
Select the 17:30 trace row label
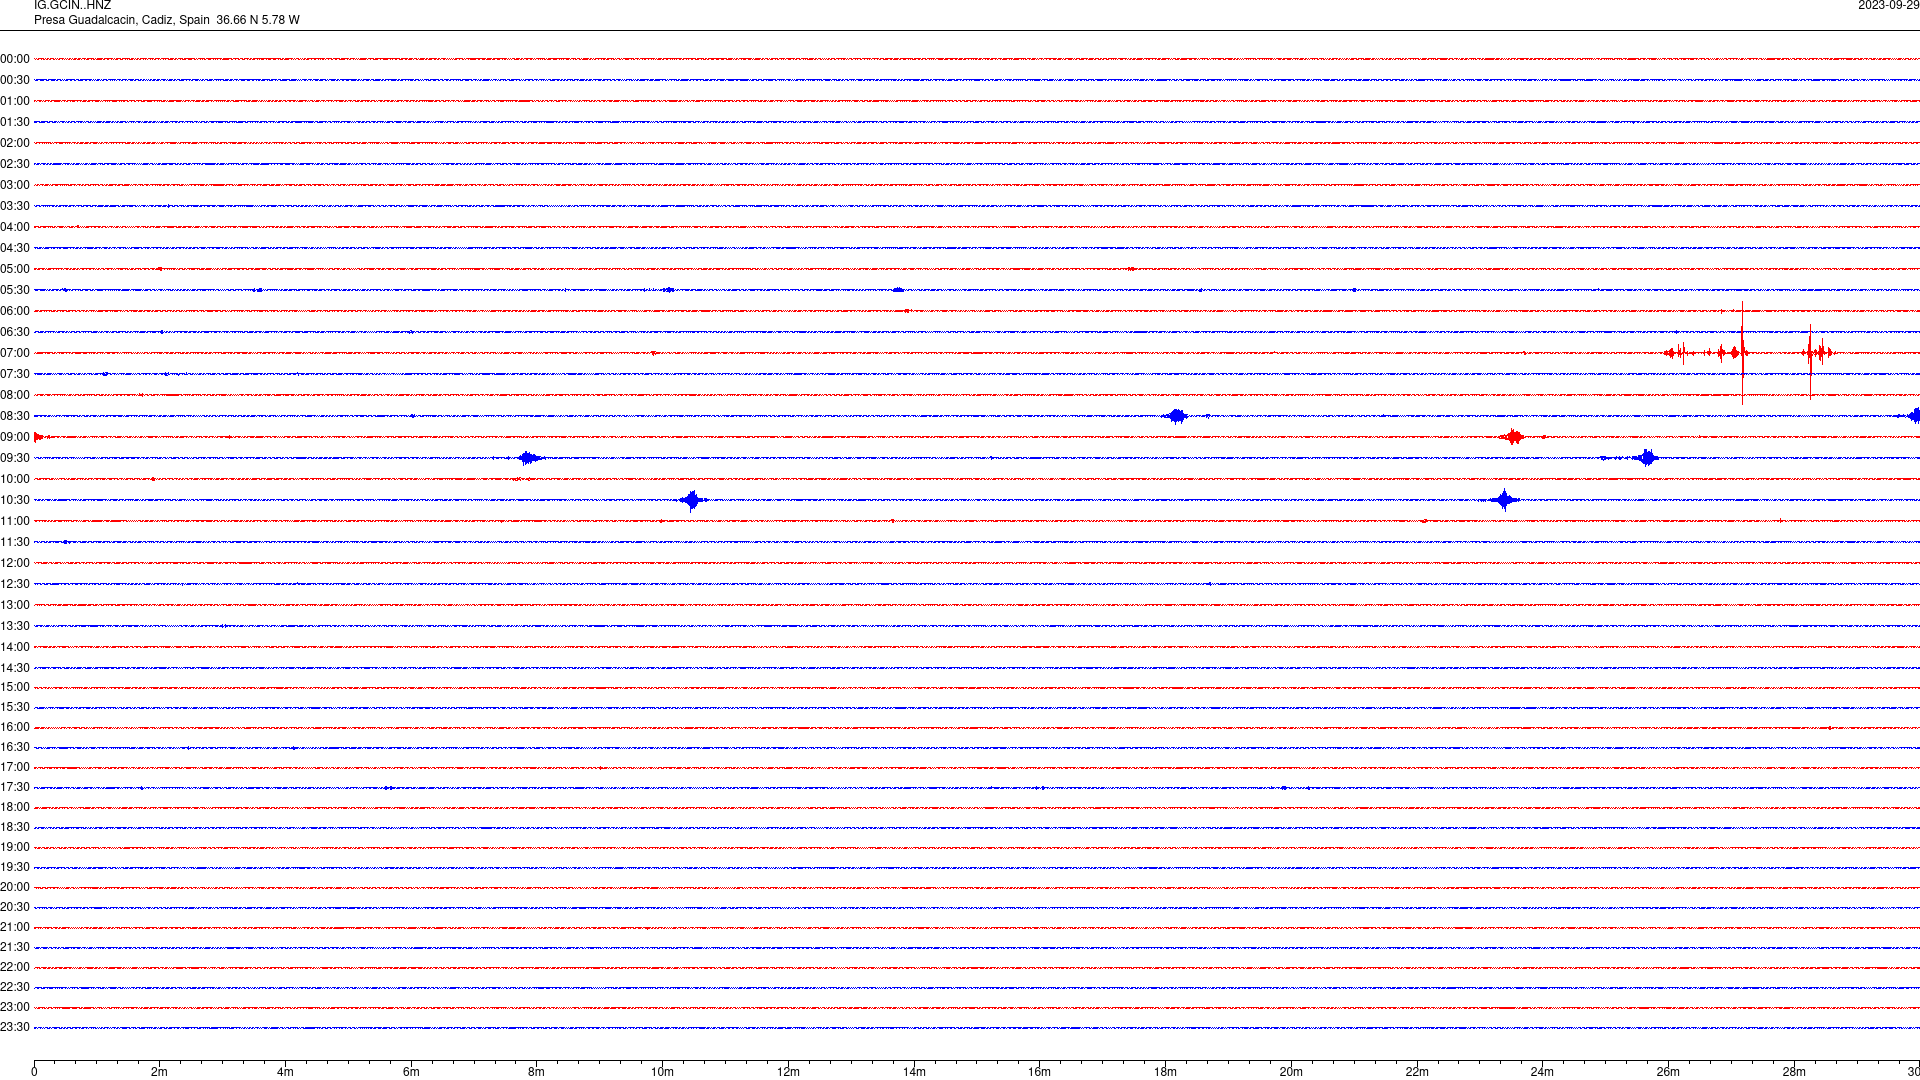(x=15, y=787)
